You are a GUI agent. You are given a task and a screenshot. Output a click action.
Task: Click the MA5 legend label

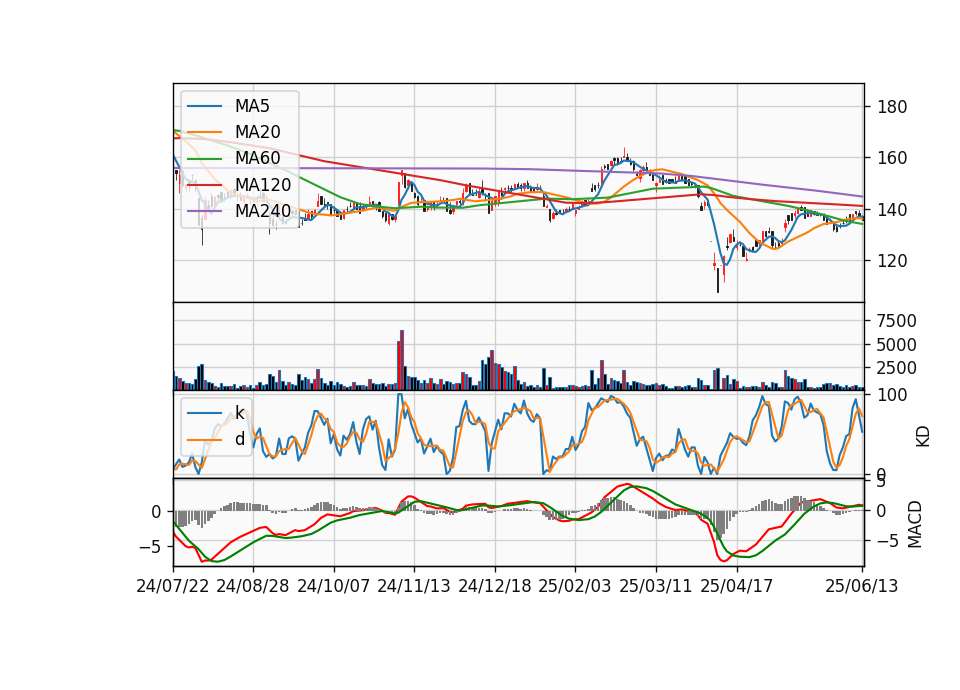coord(252,106)
